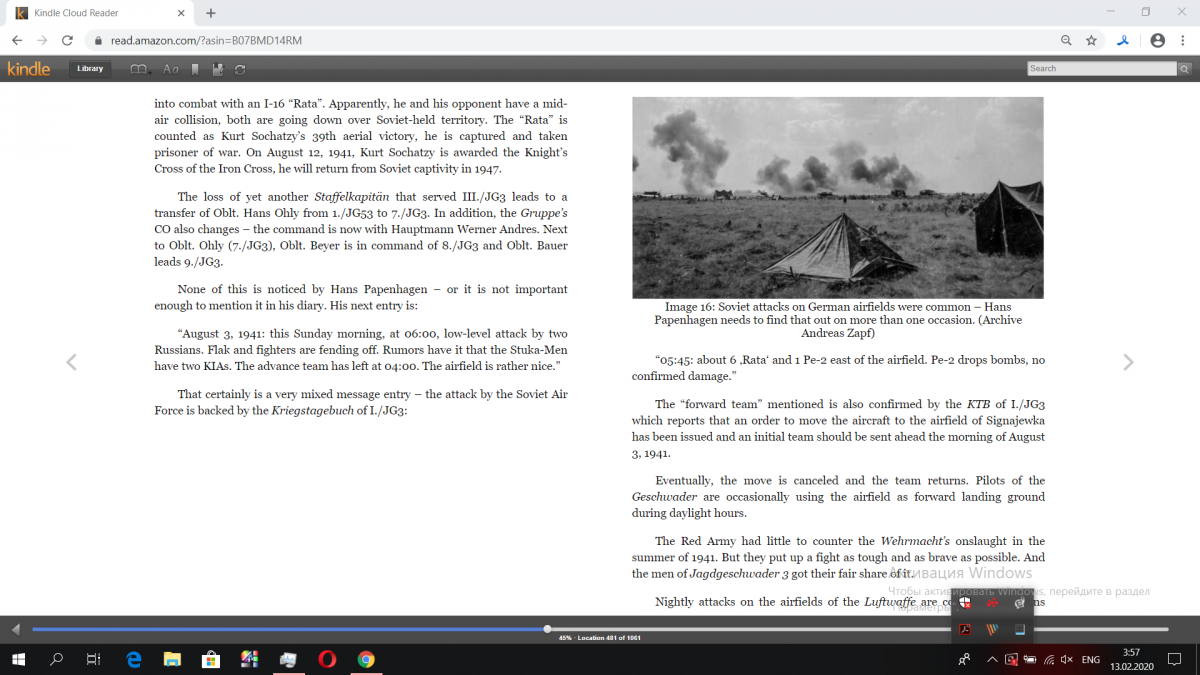The height and width of the screenshot is (675, 1200).
Task: Open Microsoft Store from taskbar
Action: pyautogui.click(x=211, y=659)
